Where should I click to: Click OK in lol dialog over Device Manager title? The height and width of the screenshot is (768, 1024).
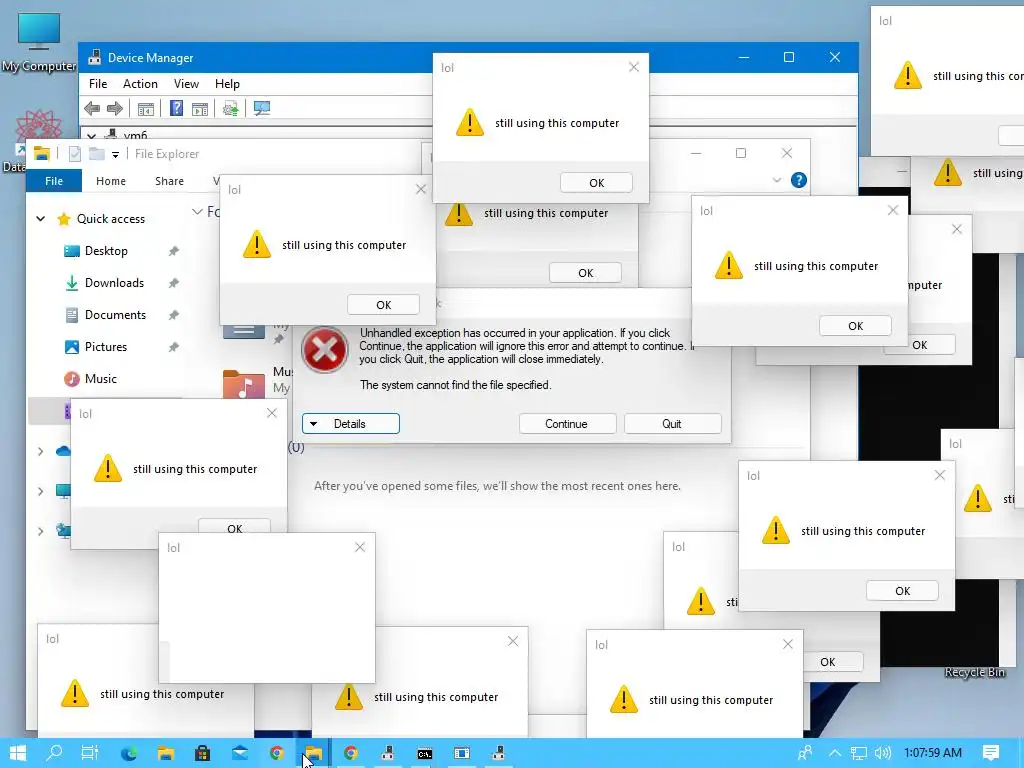(x=596, y=183)
